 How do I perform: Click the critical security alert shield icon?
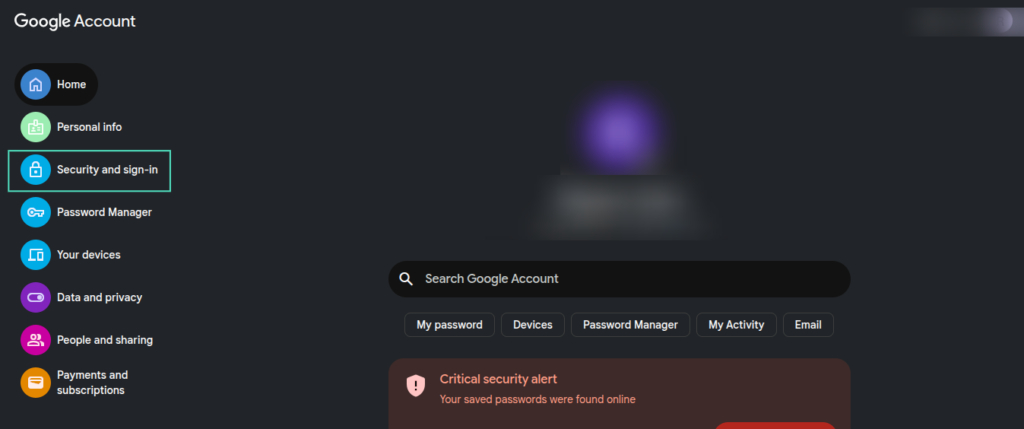click(x=416, y=386)
